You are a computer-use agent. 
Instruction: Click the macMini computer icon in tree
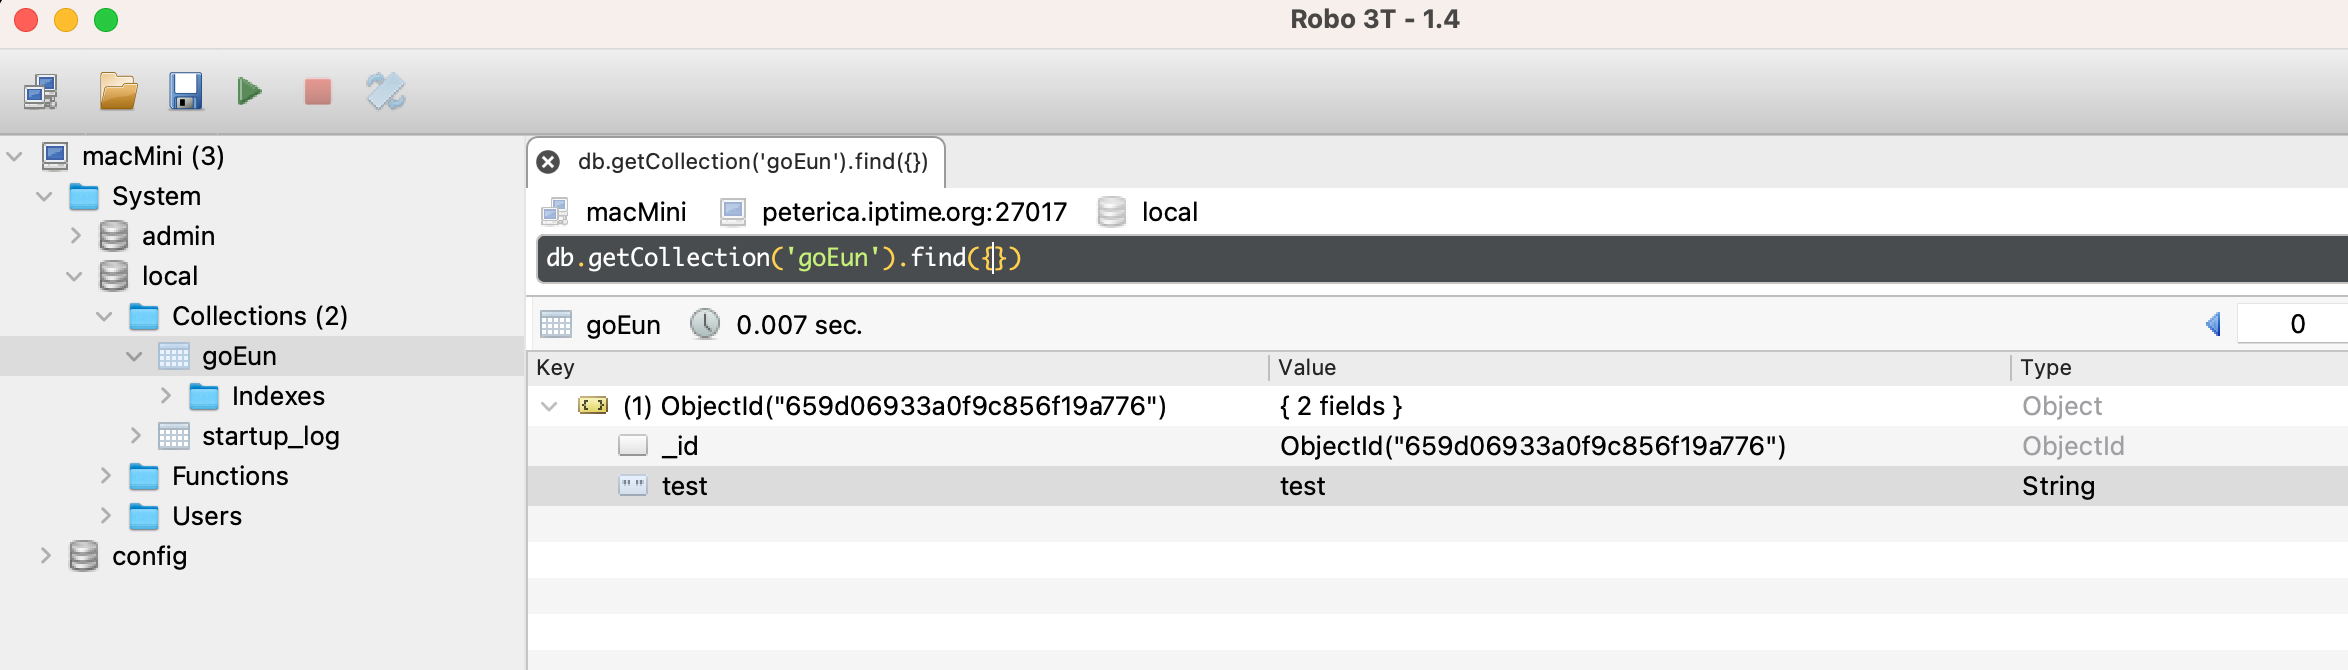[x=55, y=156]
